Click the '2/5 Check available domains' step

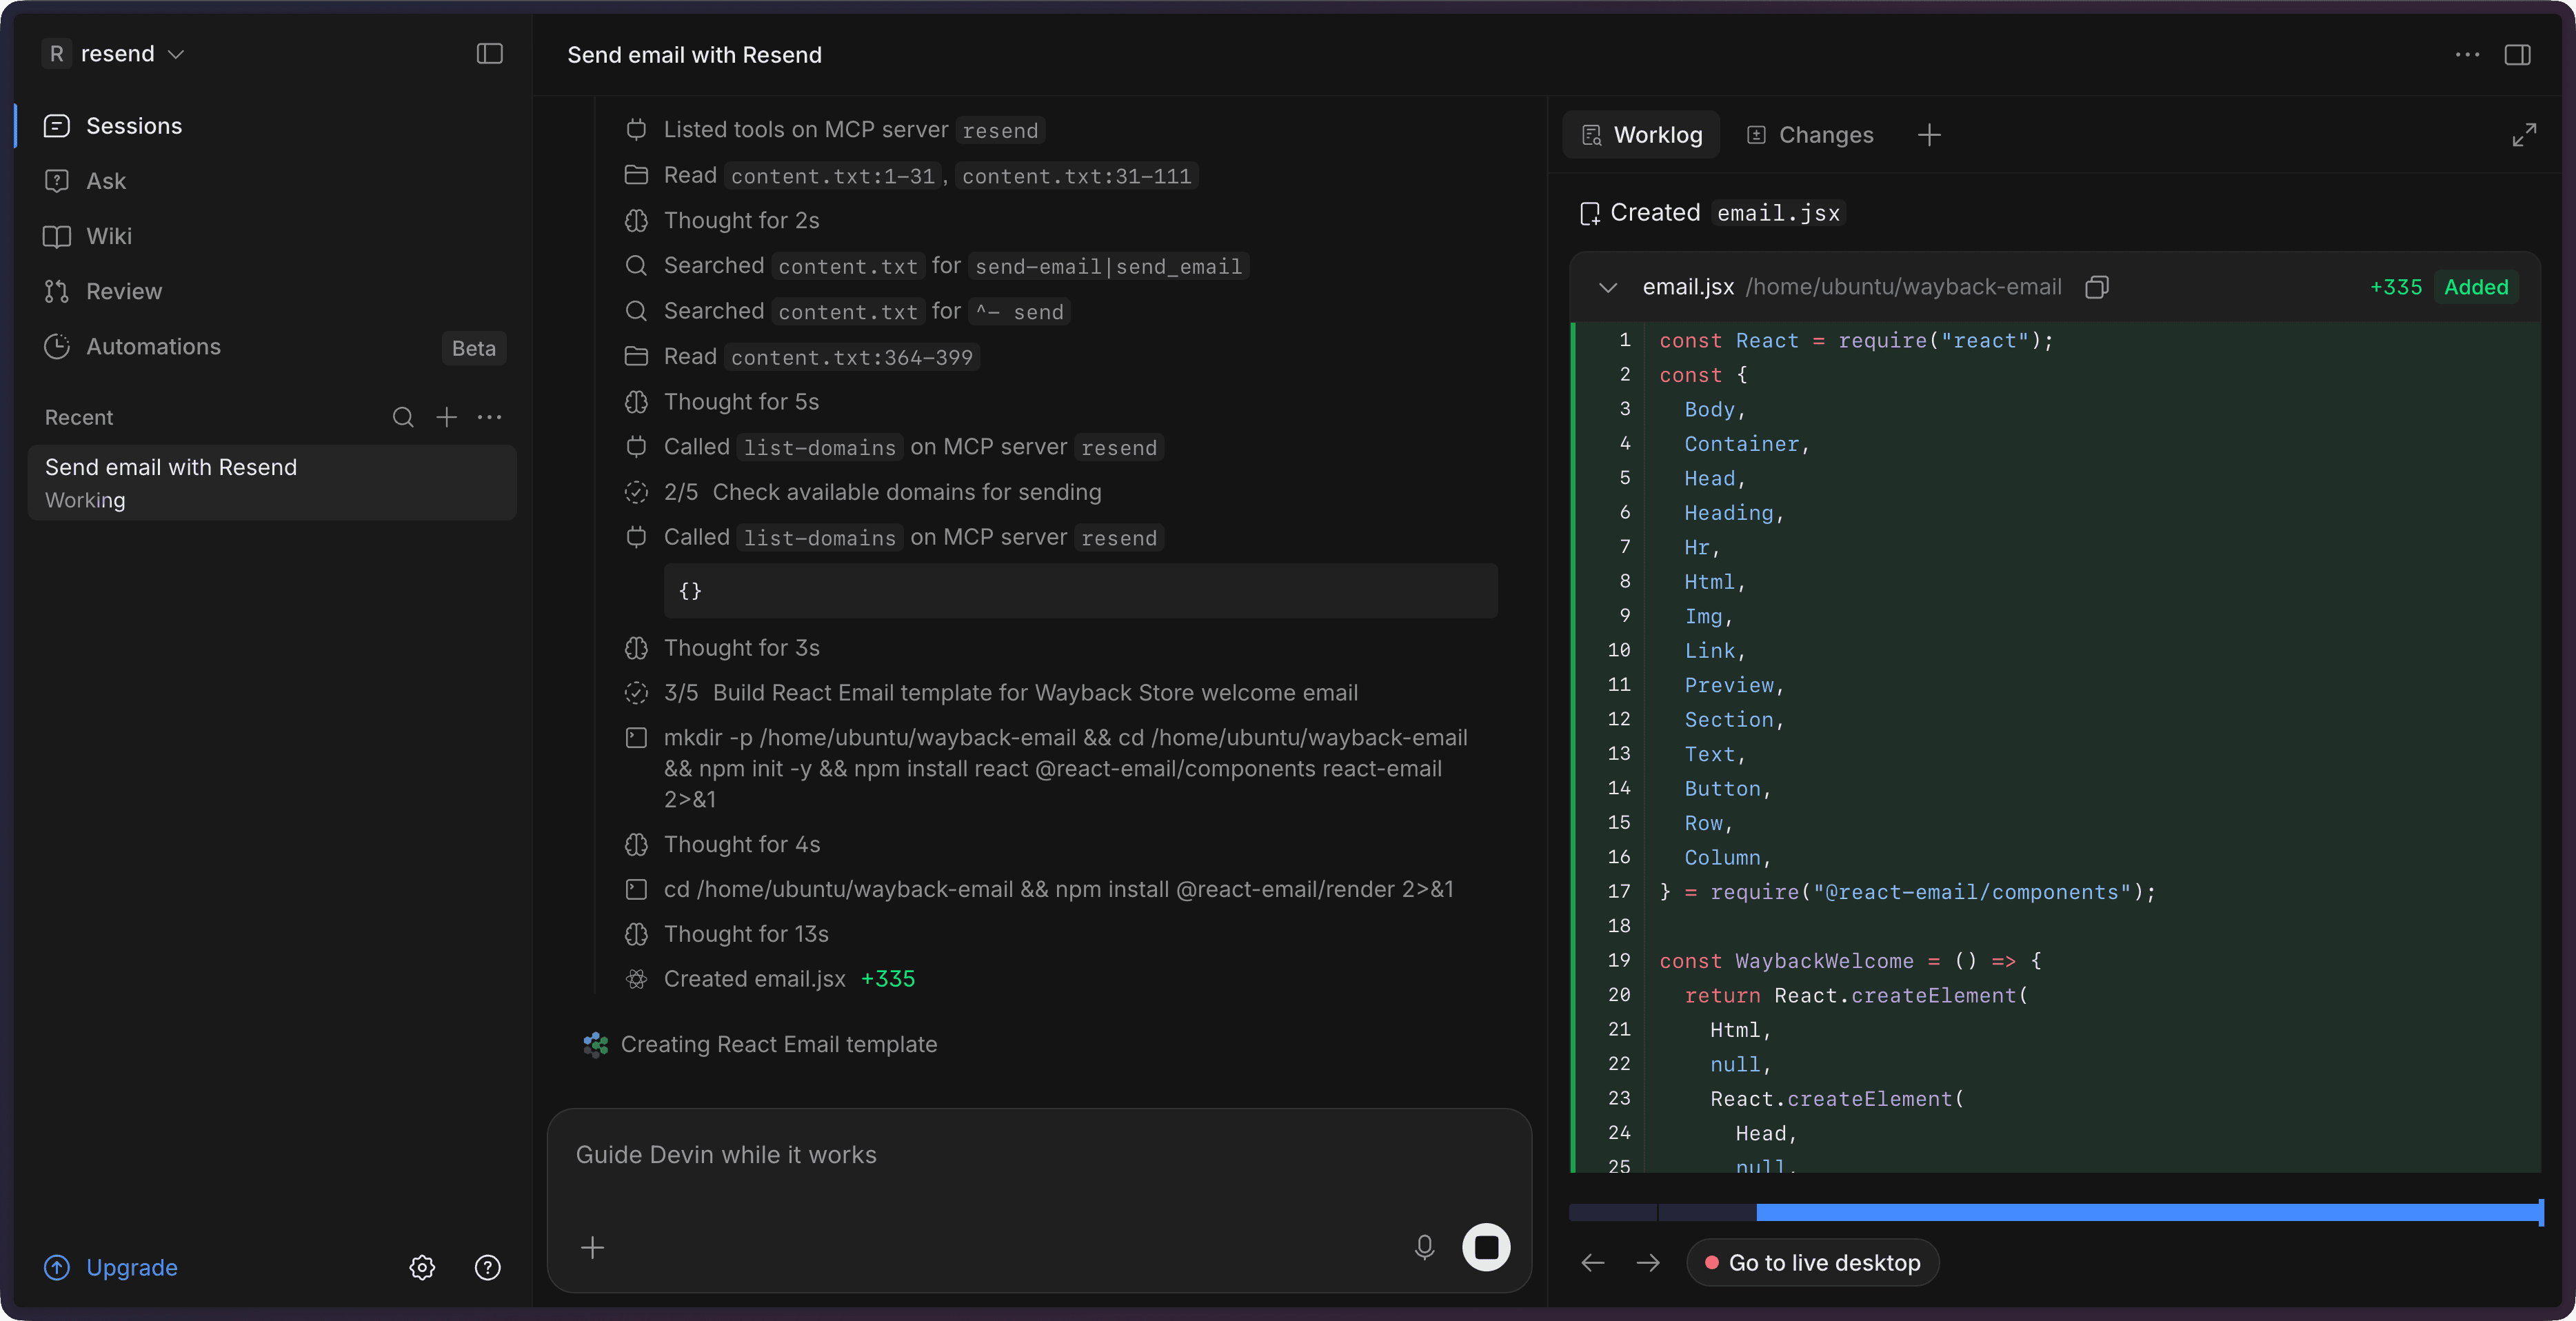point(863,492)
